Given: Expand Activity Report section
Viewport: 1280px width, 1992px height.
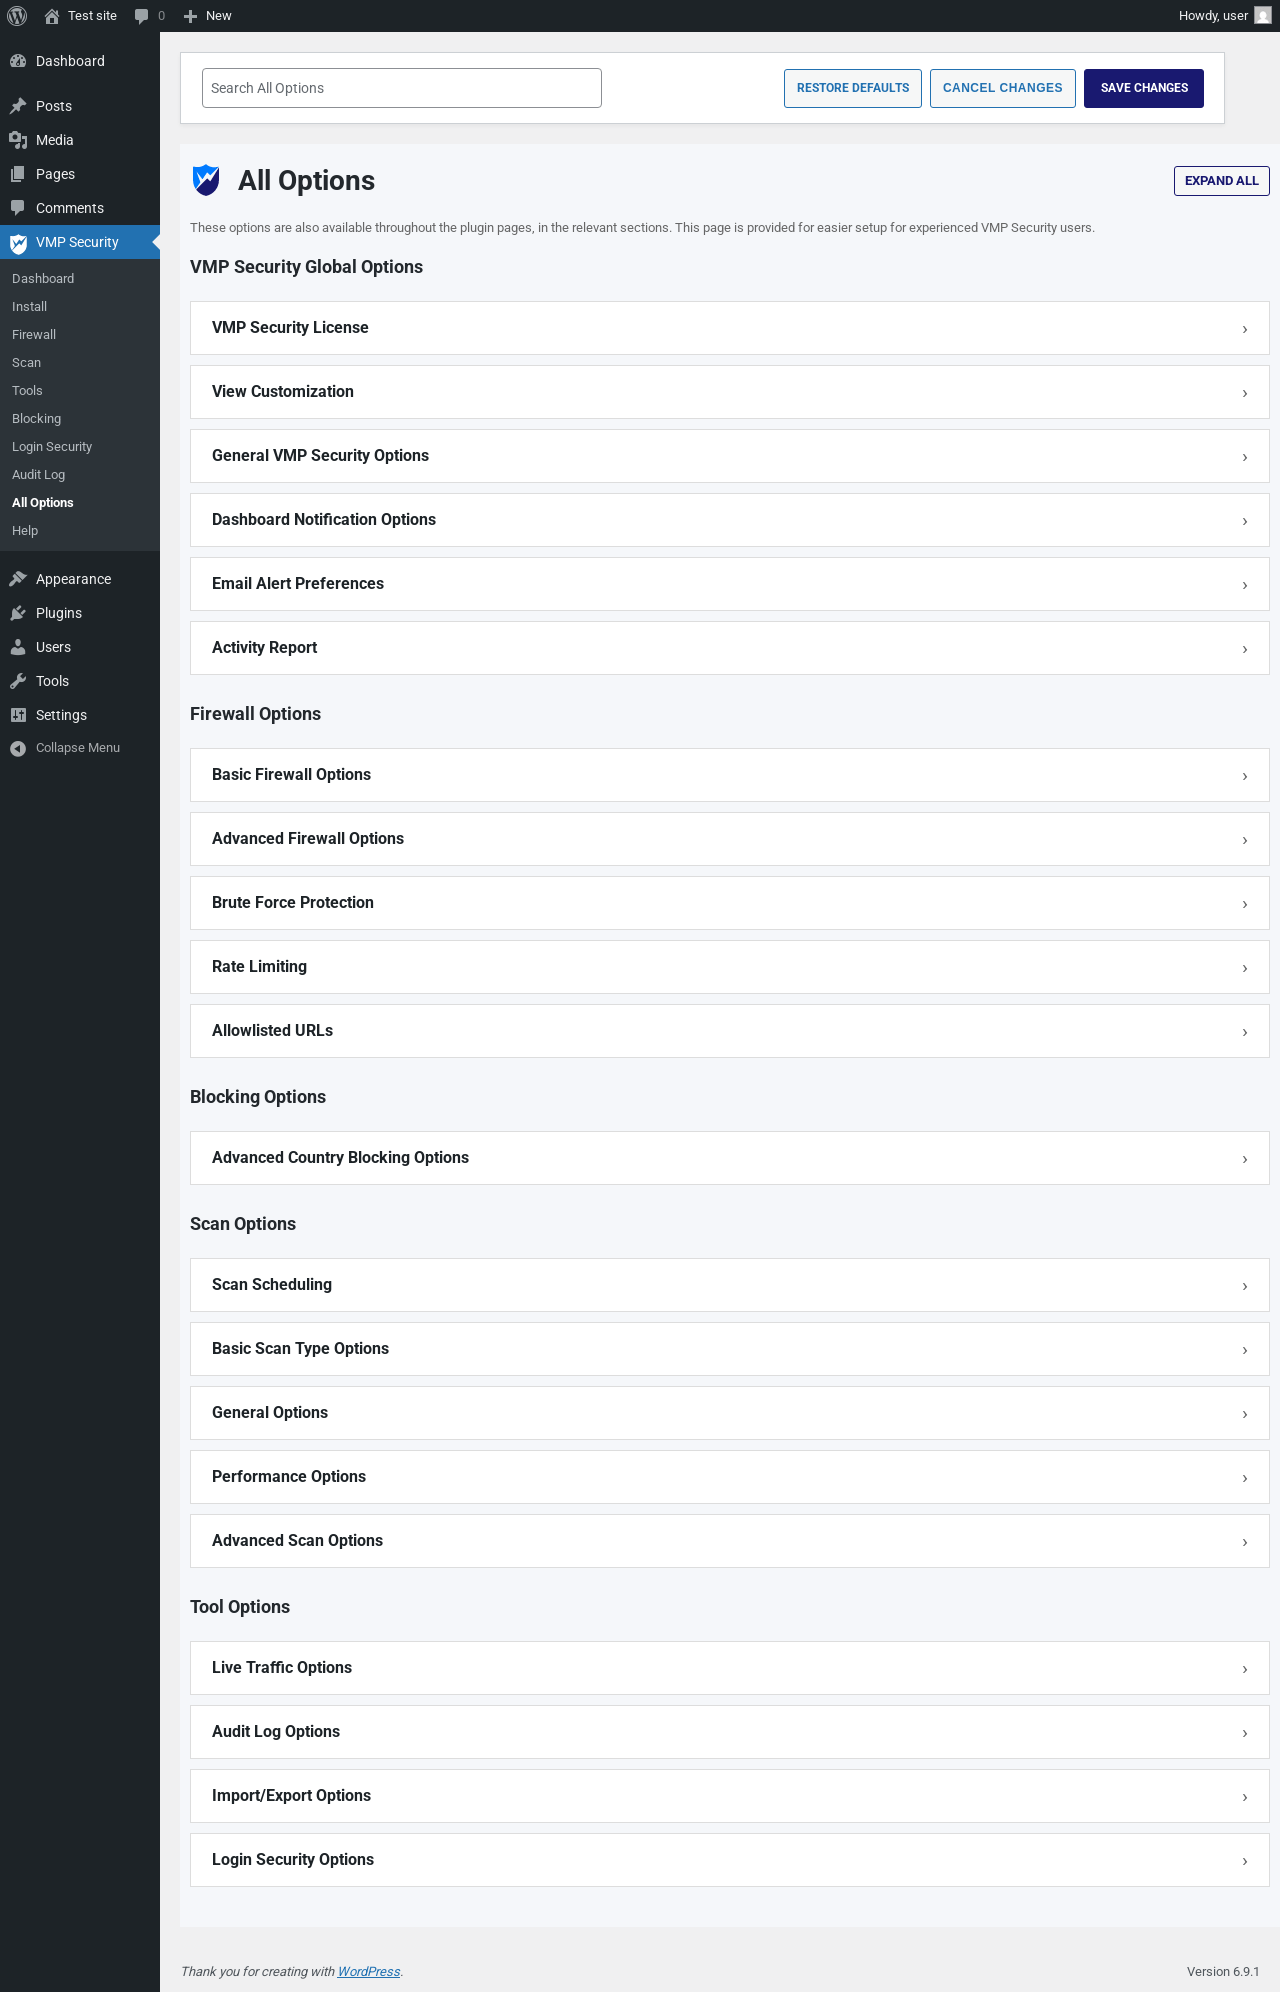Looking at the screenshot, I should click(730, 648).
